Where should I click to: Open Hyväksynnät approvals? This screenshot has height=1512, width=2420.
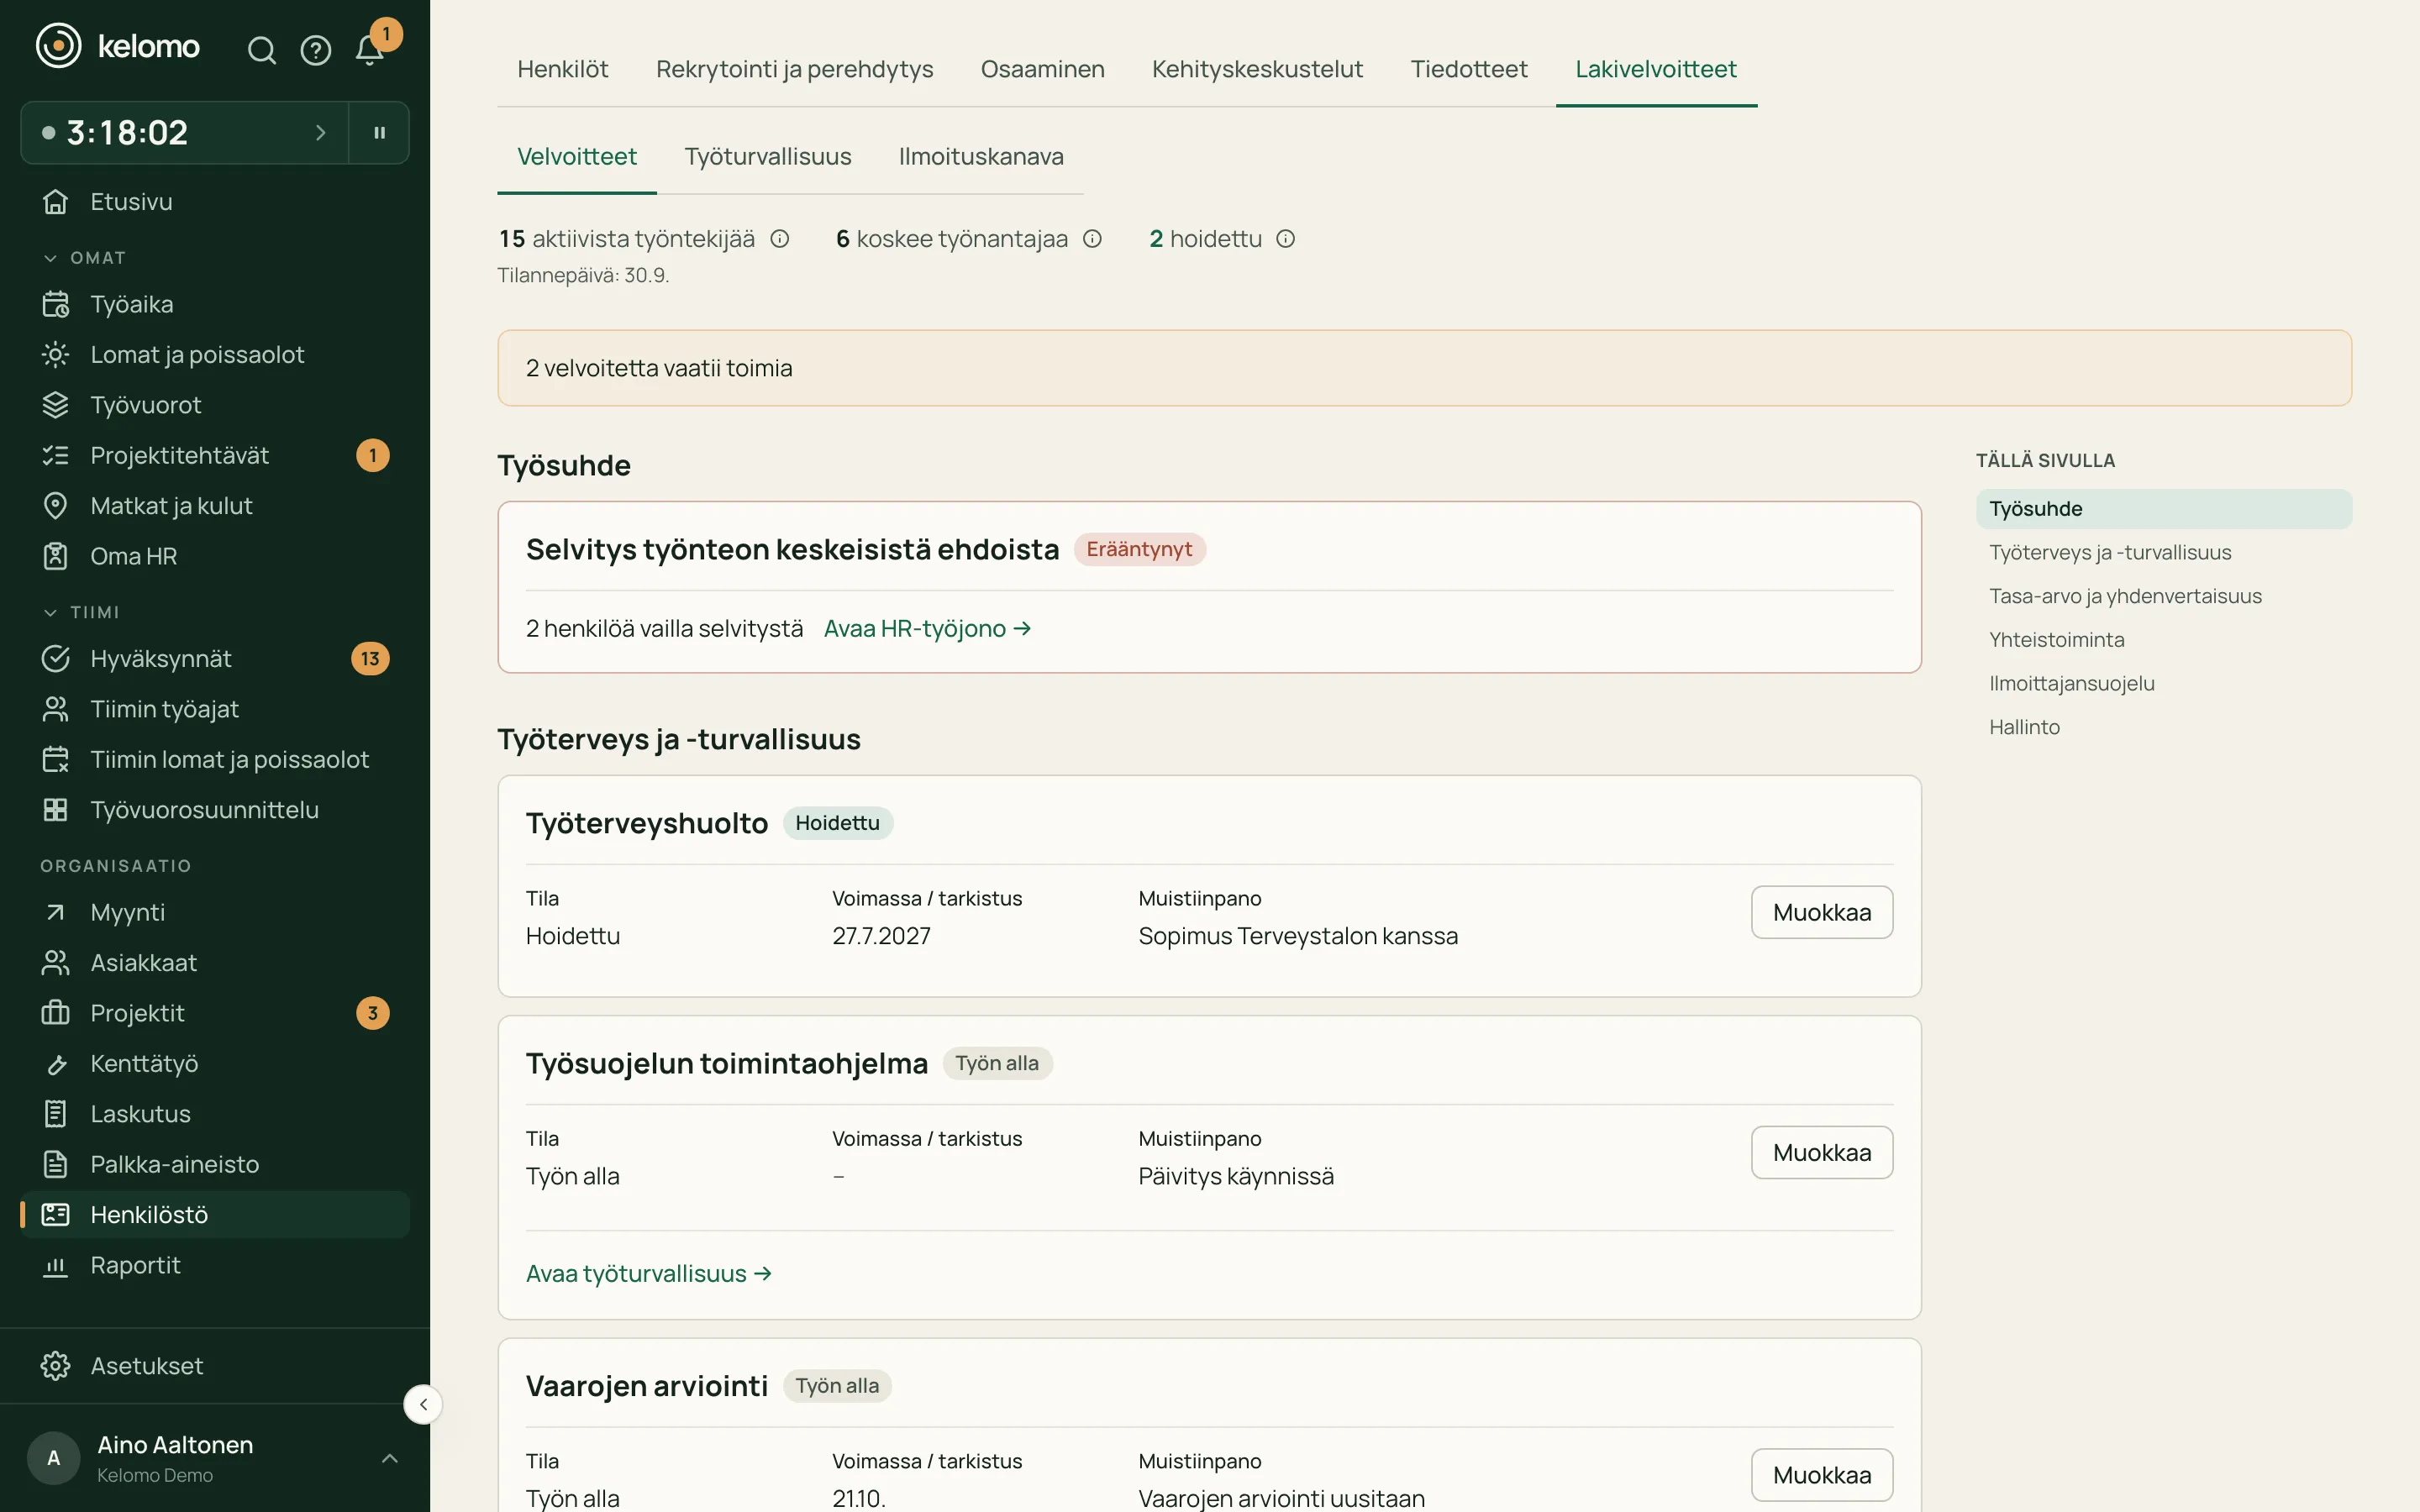coord(215,659)
